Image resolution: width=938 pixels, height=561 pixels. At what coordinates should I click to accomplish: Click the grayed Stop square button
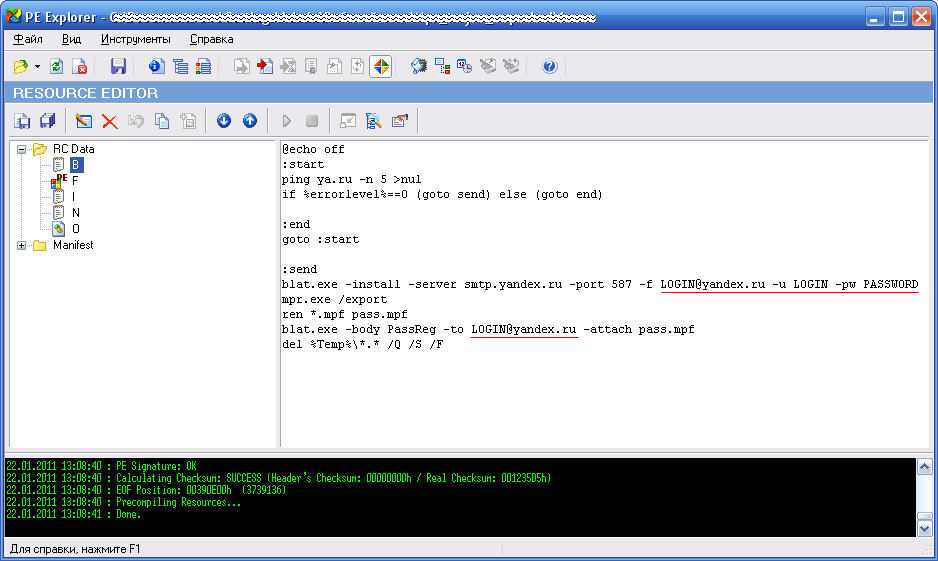click(x=312, y=121)
